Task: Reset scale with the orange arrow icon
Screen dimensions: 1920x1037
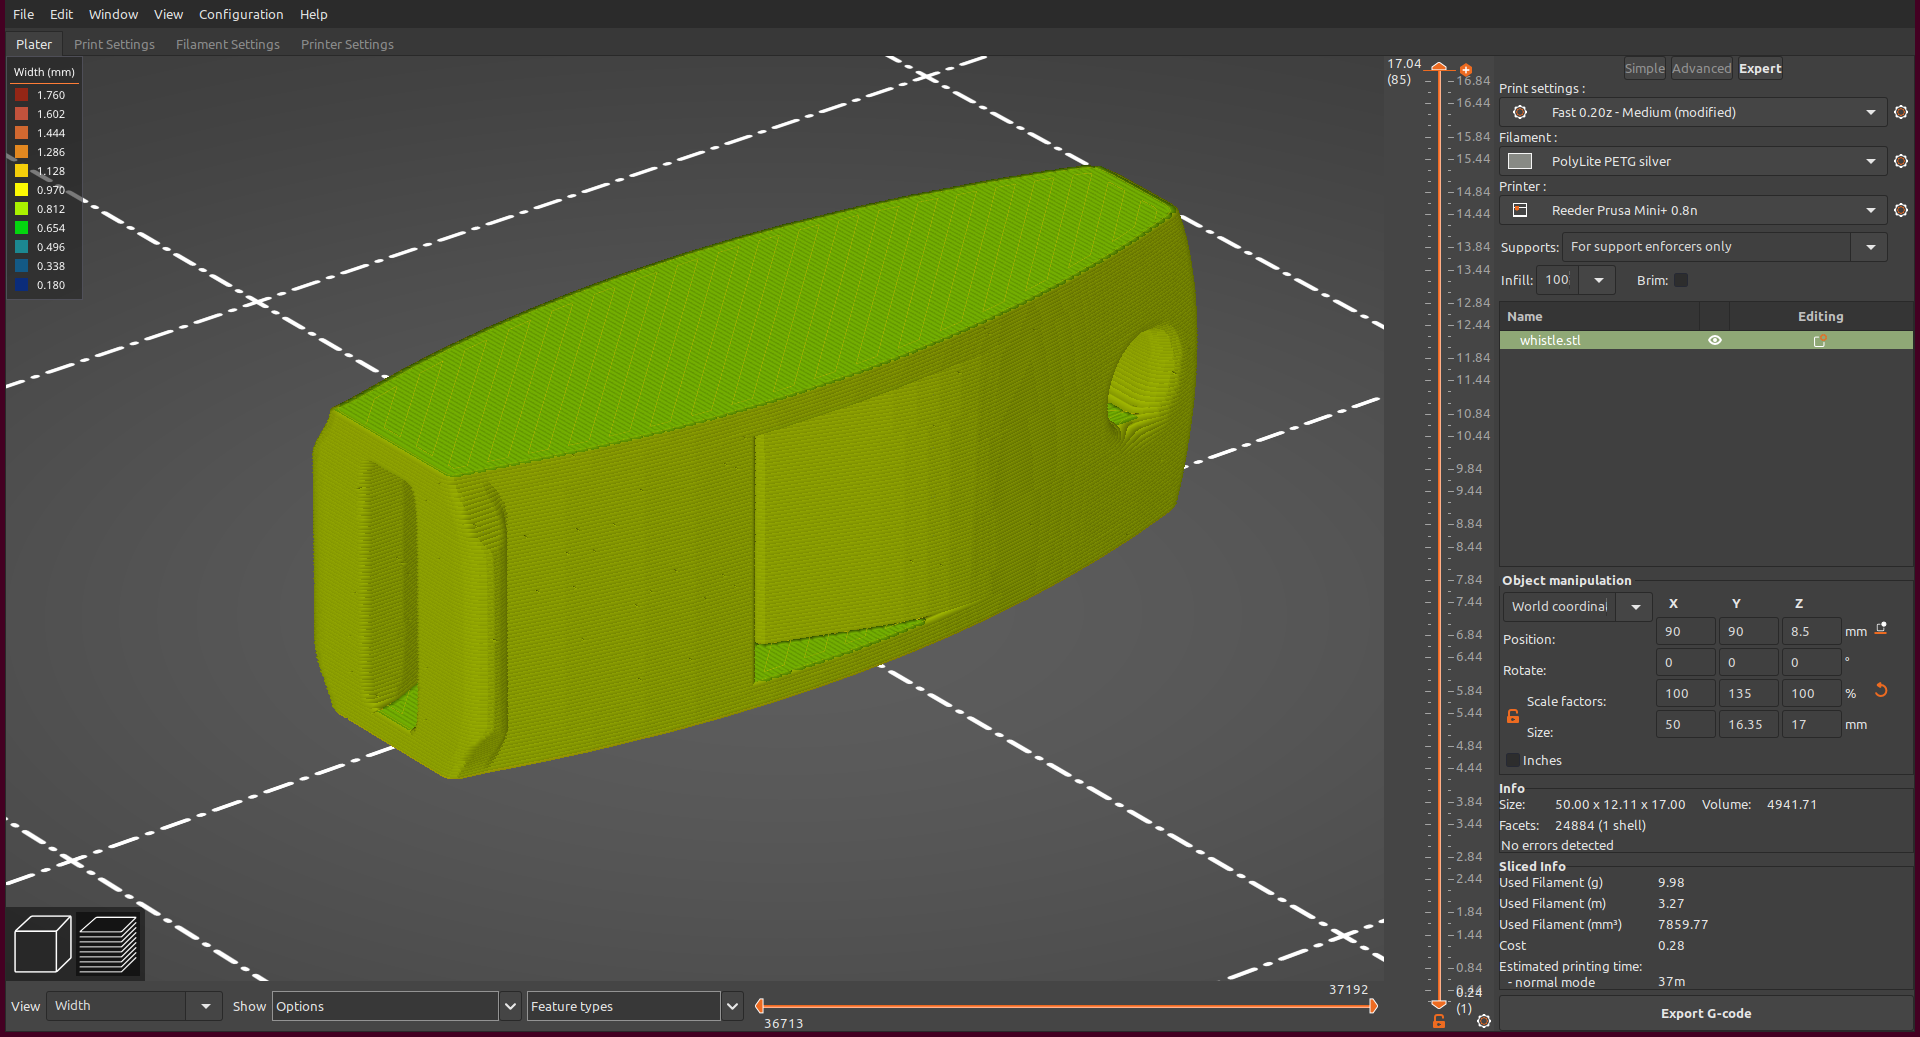Action: [1881, 691]
